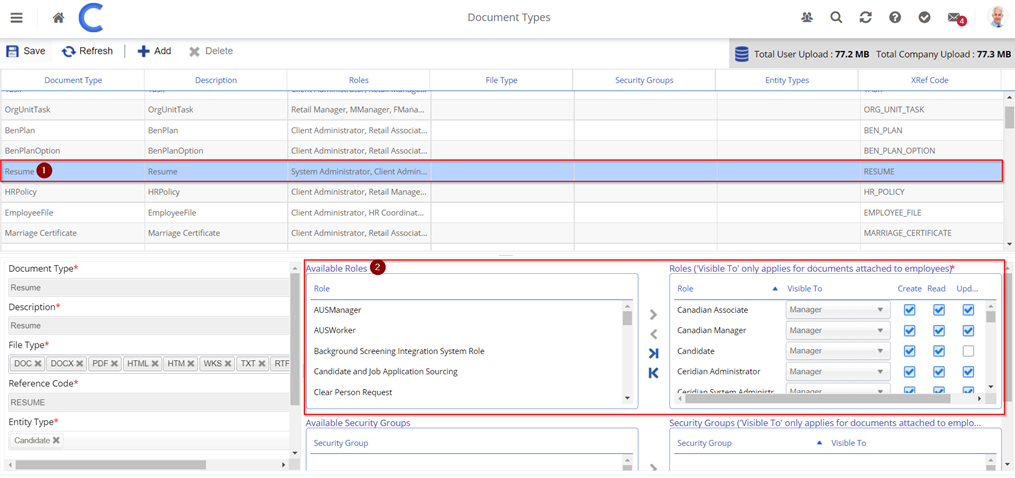Go to the Home page icon

59,18
